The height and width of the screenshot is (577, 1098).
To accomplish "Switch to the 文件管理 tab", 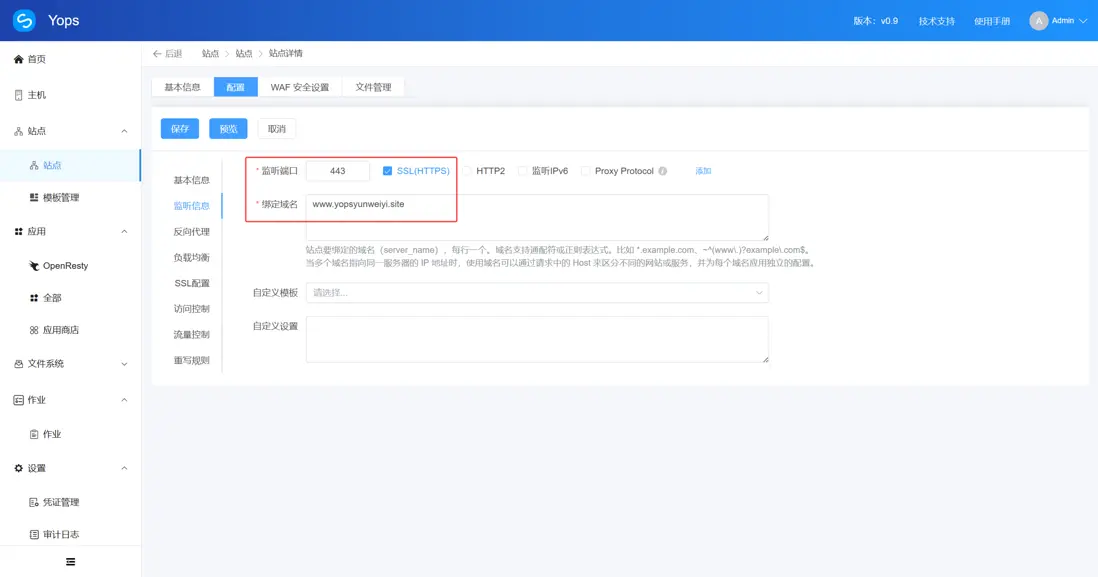I will [x=373, y=88].
